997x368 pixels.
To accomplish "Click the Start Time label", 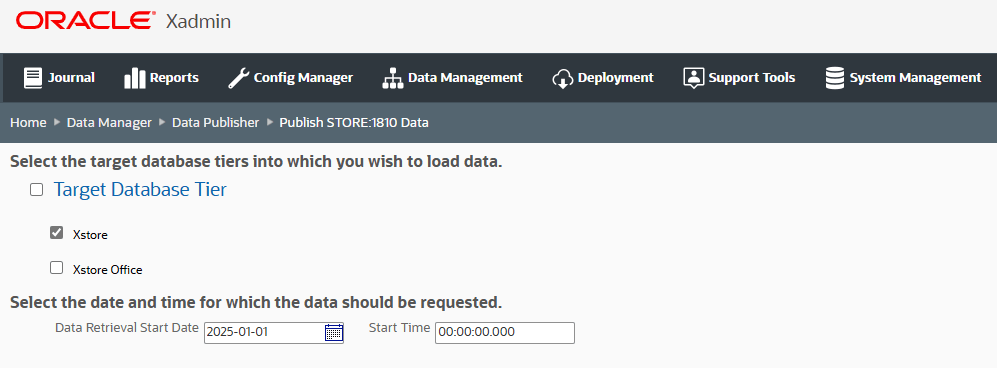I will coord(399,328).
